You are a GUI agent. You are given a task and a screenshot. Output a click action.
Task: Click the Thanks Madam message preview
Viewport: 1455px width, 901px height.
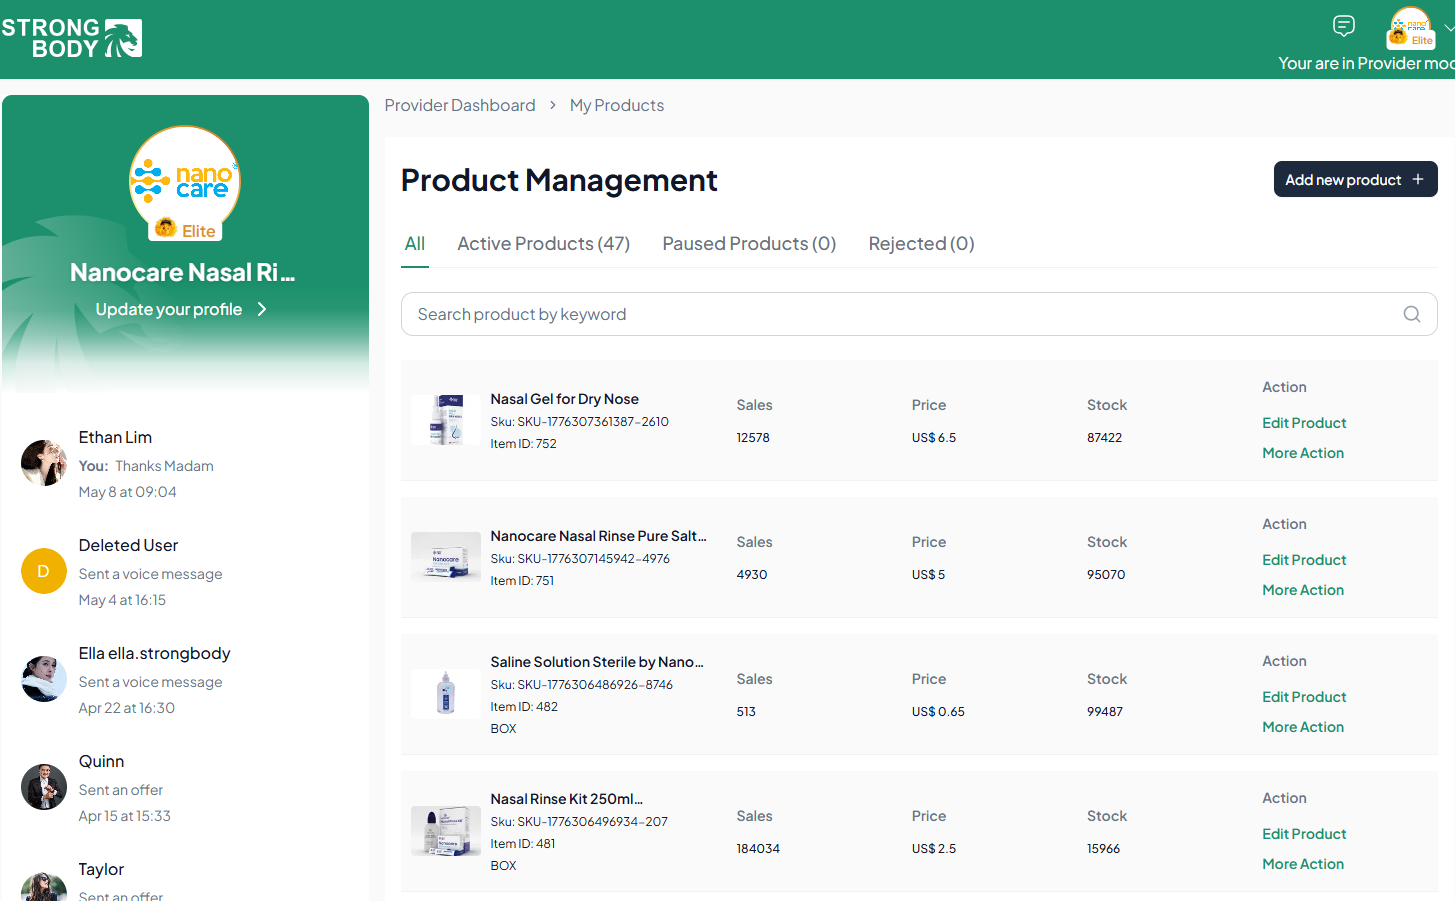point(164,466)
